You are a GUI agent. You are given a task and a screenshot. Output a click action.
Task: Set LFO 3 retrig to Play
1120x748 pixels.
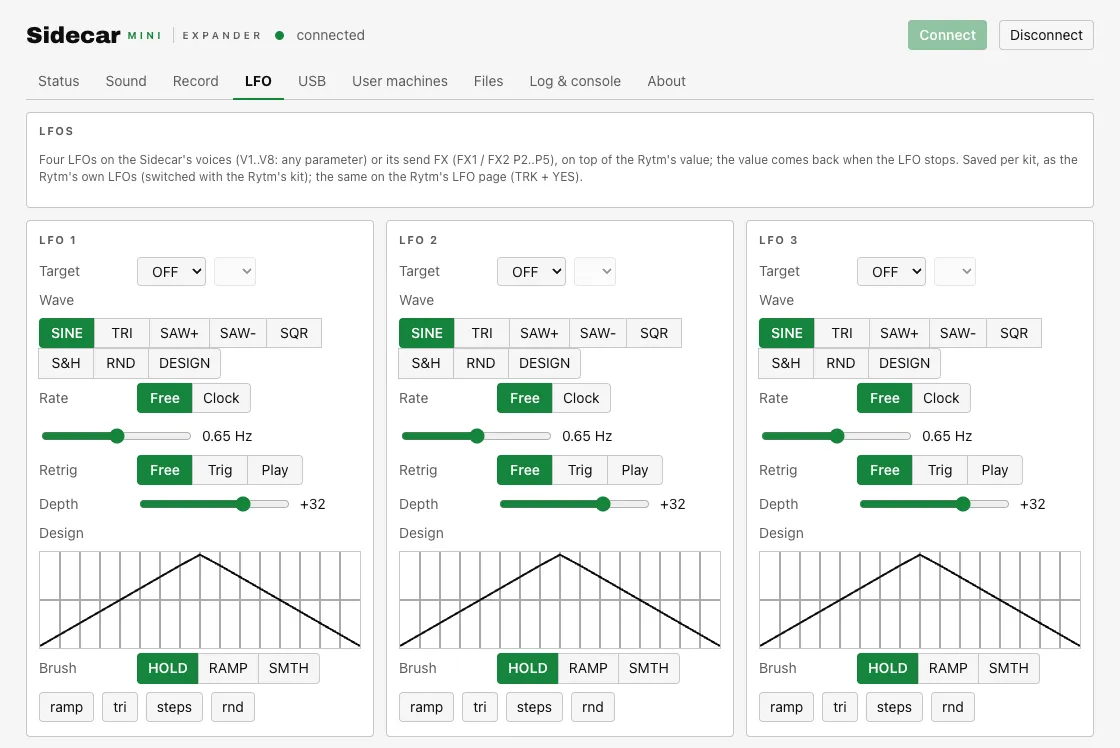994,470
